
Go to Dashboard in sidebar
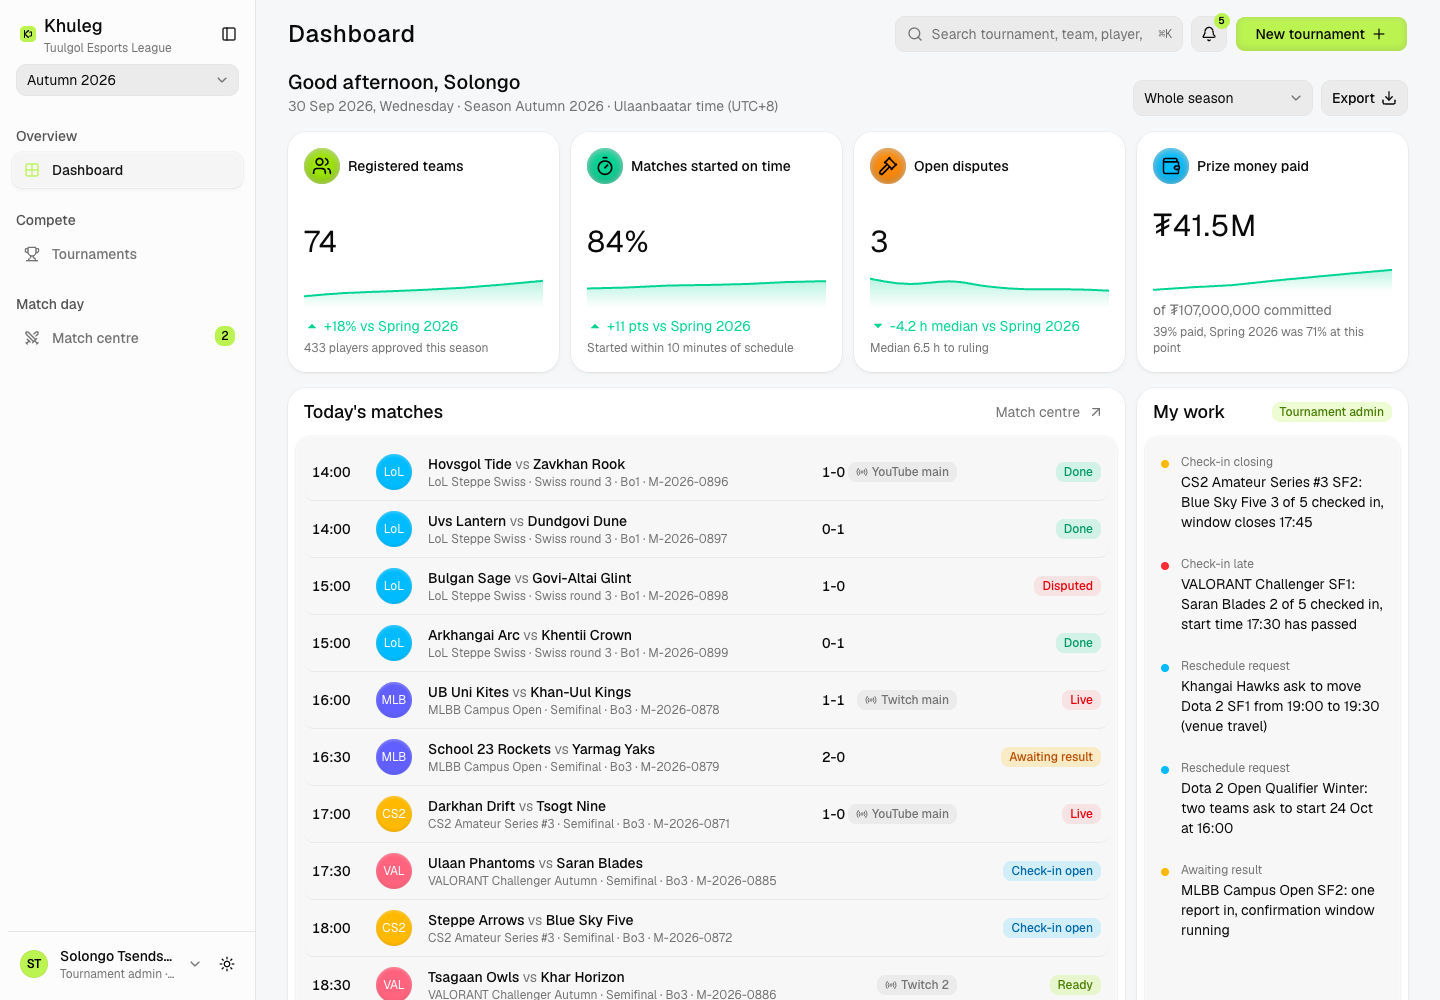[x=127, y=170]
